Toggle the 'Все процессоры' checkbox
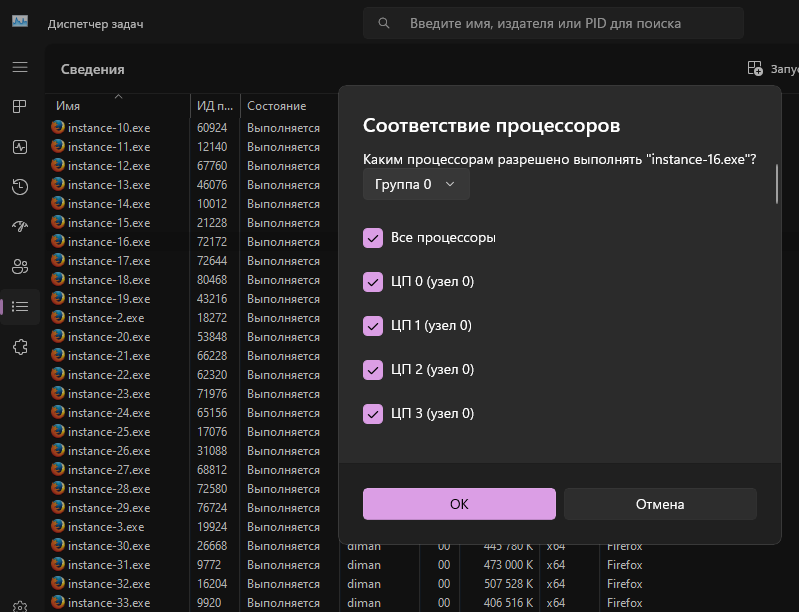The image size is (799, 612). tap(373, 238)
